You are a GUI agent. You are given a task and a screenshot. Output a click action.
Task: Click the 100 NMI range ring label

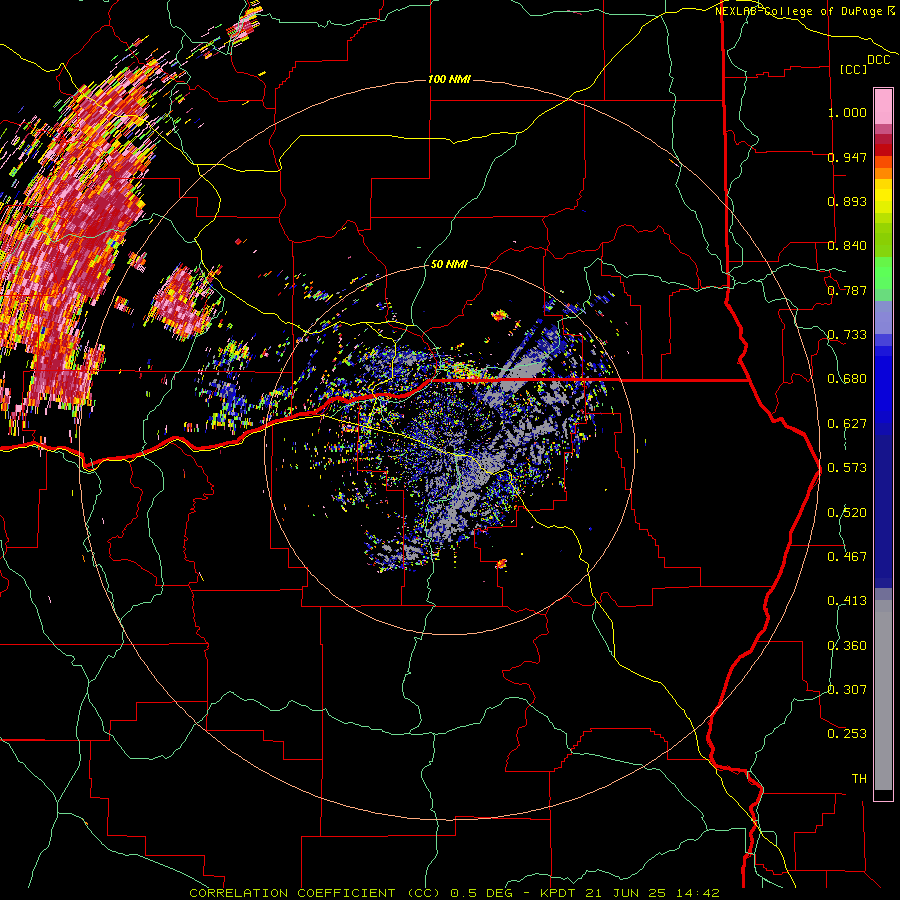tap(449, 79)
